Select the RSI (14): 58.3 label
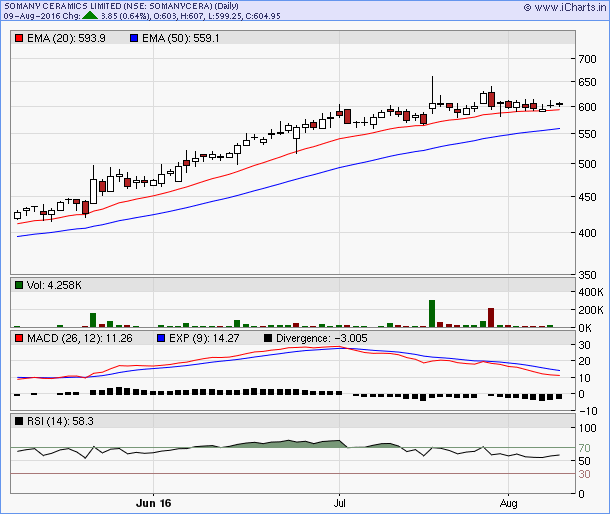 click(x=60, y=421)
